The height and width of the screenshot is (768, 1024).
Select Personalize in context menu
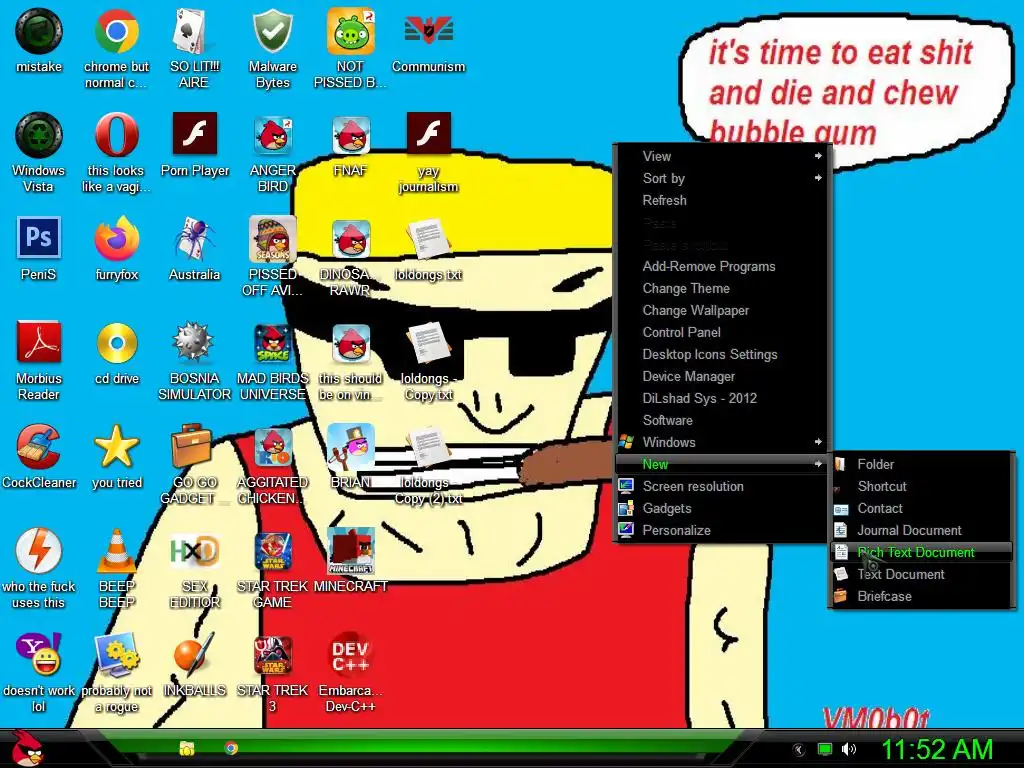click(x=722, y=530)
